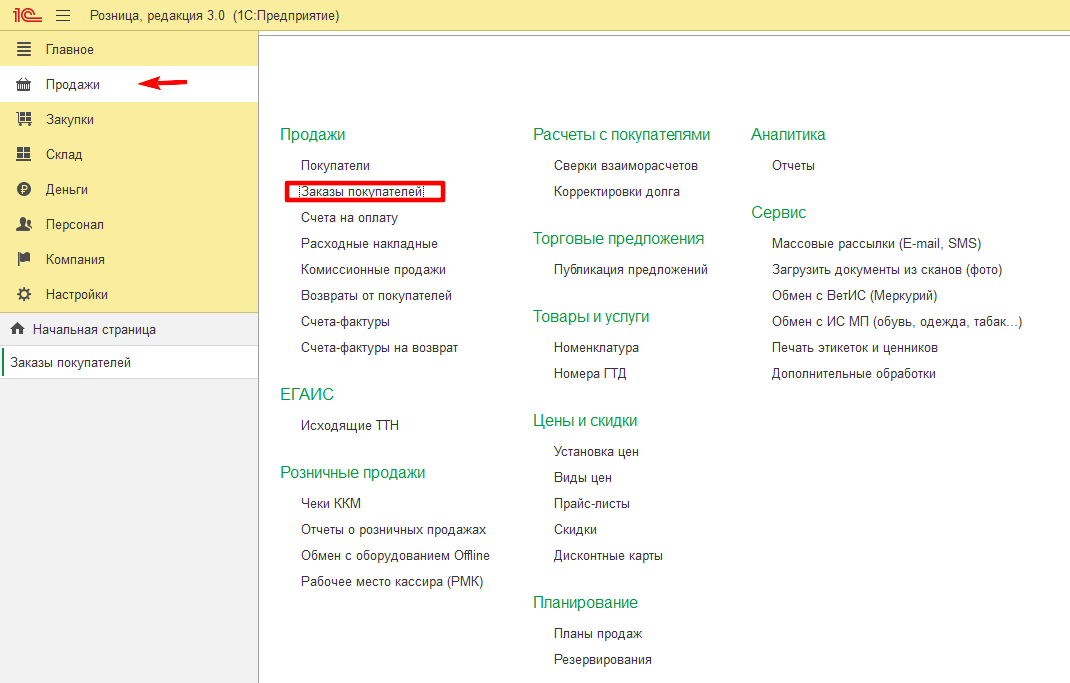The height and width of the screenshot is (683, 1070).
Task: Open Счета на оплату
Action: coord(349,218)
